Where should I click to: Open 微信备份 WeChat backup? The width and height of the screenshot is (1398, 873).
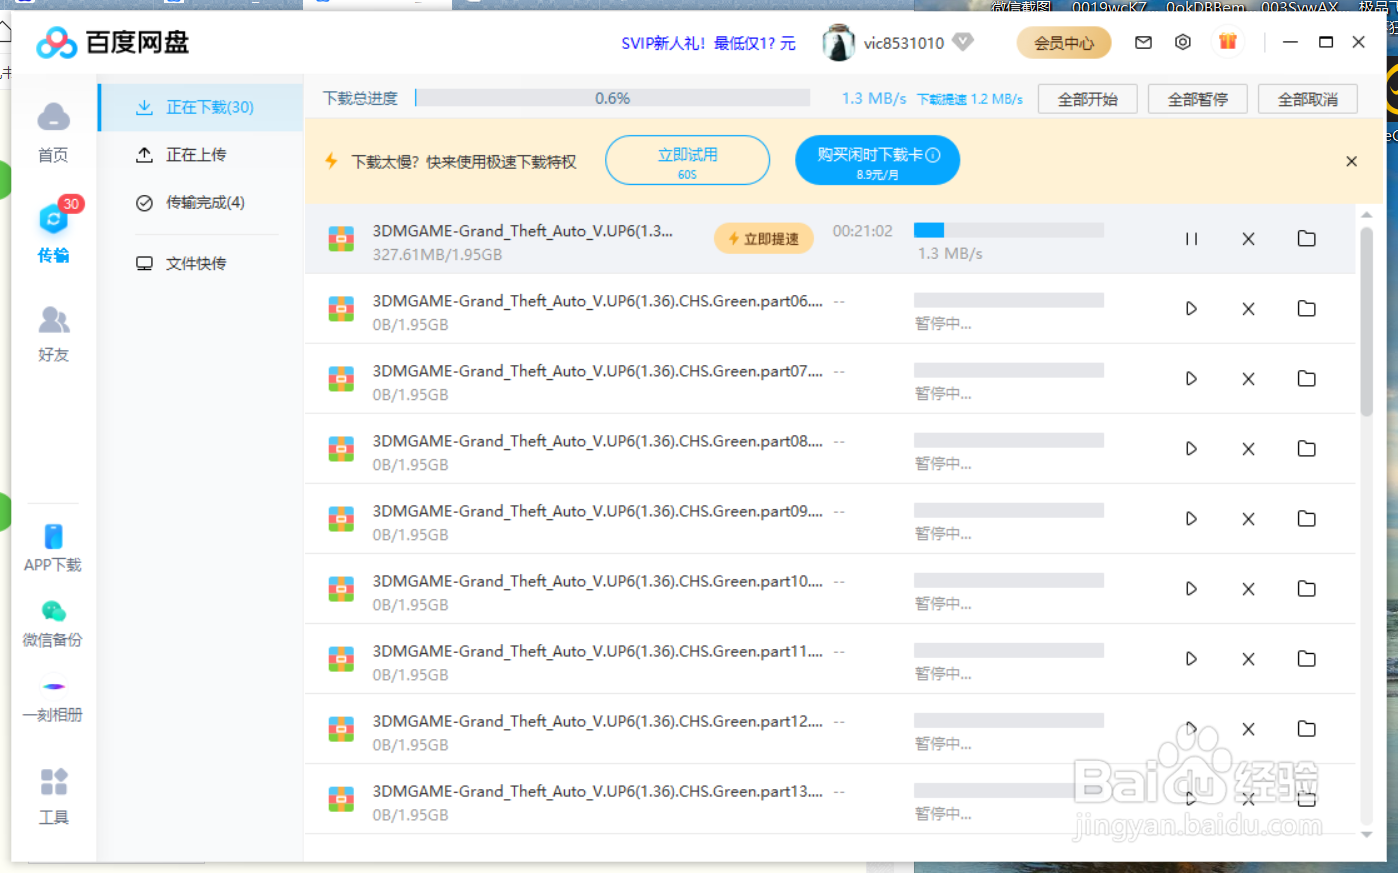[x=53, y=624]
